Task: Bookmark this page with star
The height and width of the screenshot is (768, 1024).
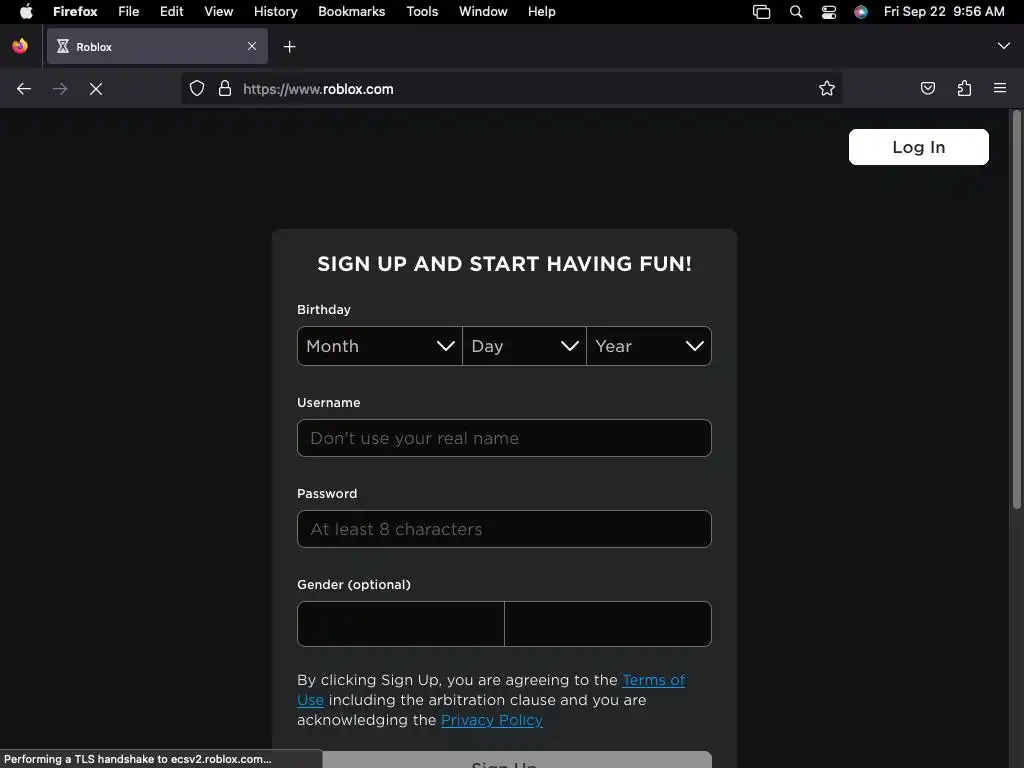Action: click(827, 88)
